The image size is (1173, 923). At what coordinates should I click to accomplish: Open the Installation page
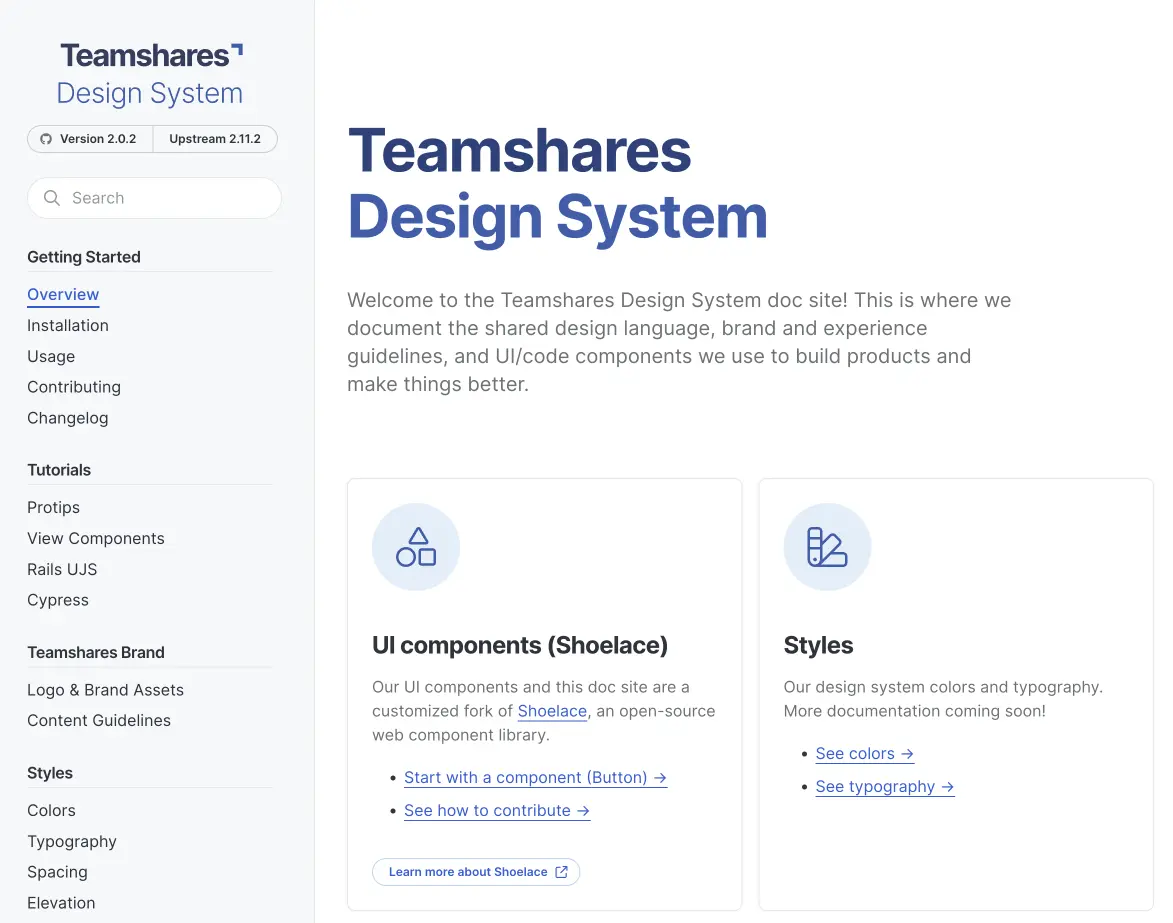[68, 325]
